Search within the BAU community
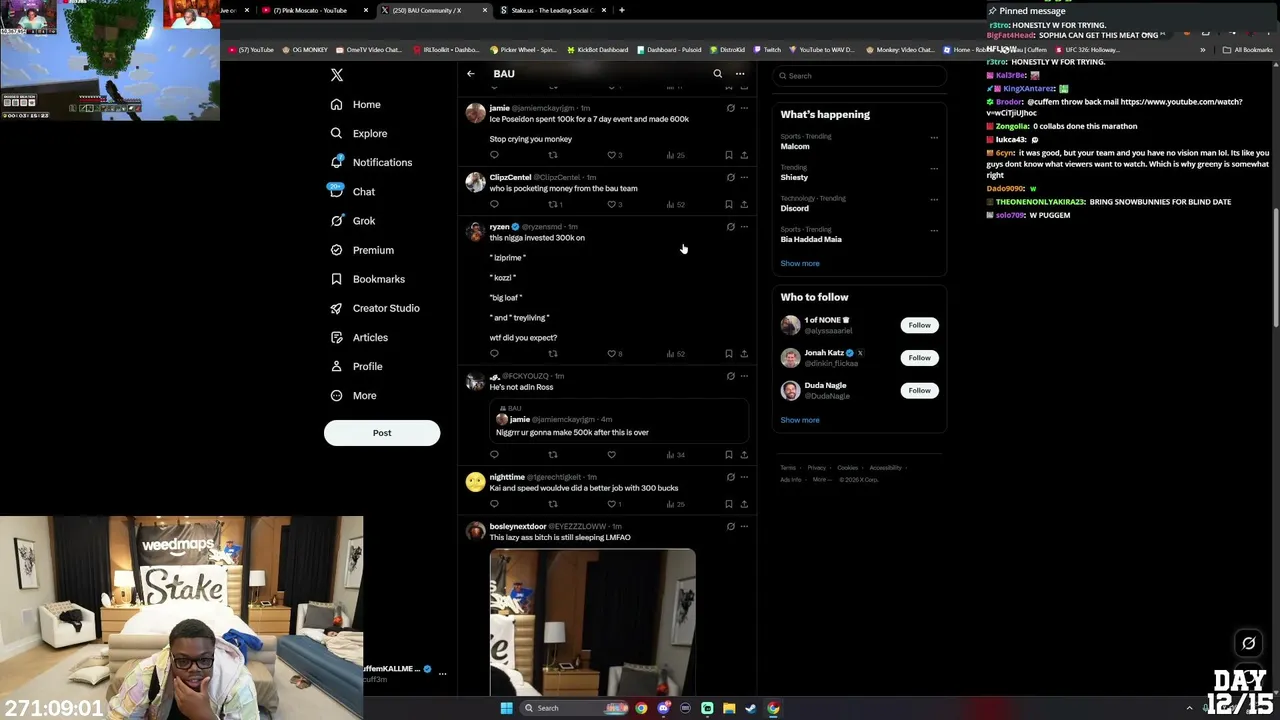The height and width of the screenshot is (720, 1280). click(x=717, y=74)
